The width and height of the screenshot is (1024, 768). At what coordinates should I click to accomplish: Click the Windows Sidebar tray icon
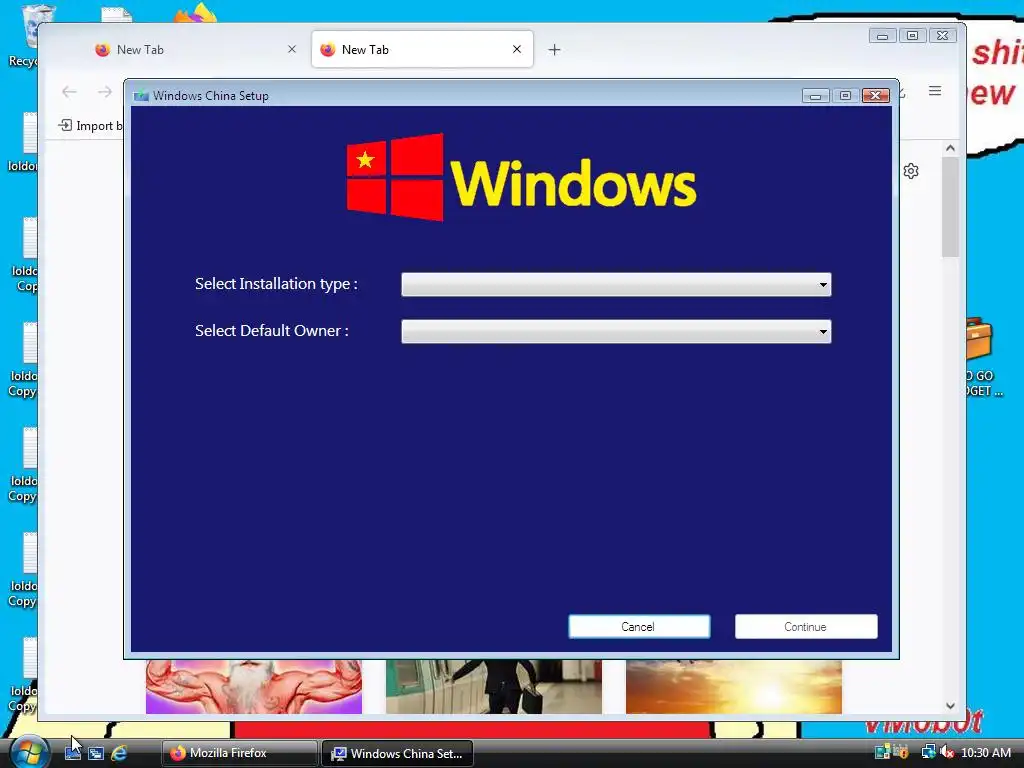[882, 752]
